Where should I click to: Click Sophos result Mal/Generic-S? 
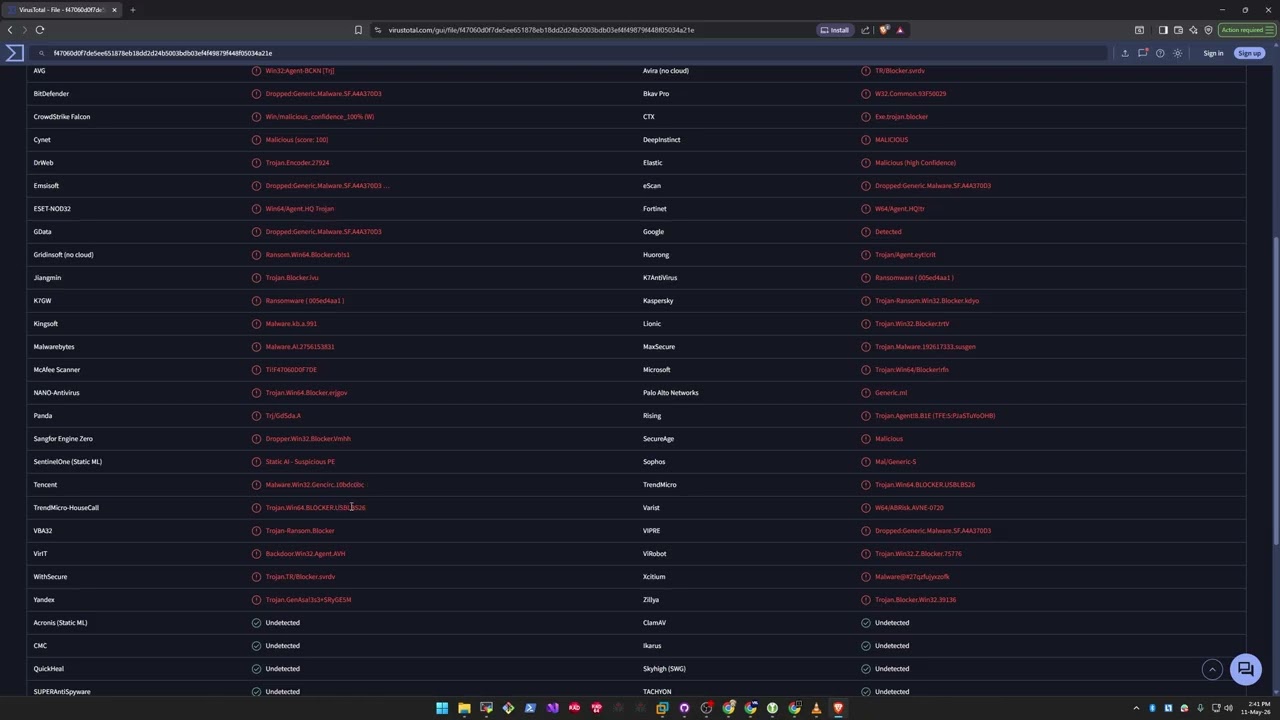point(895,462)
